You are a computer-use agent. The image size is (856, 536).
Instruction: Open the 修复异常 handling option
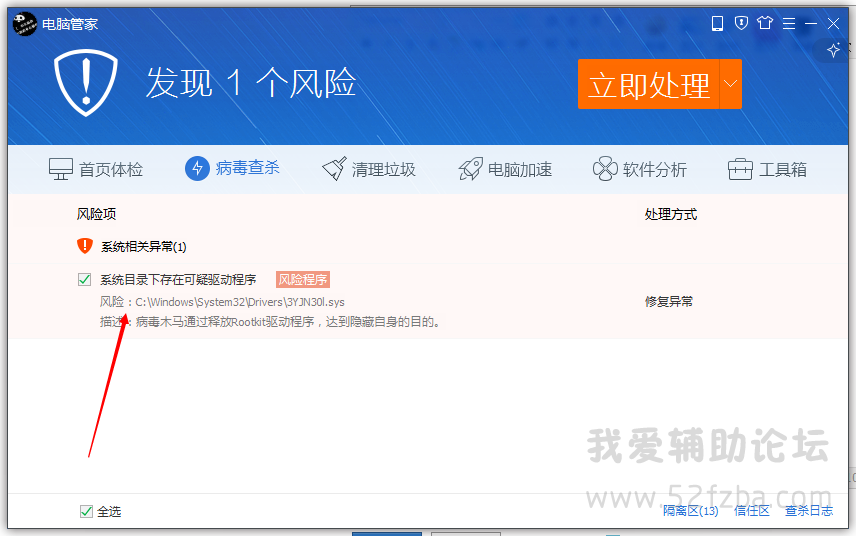click(669, 301)
